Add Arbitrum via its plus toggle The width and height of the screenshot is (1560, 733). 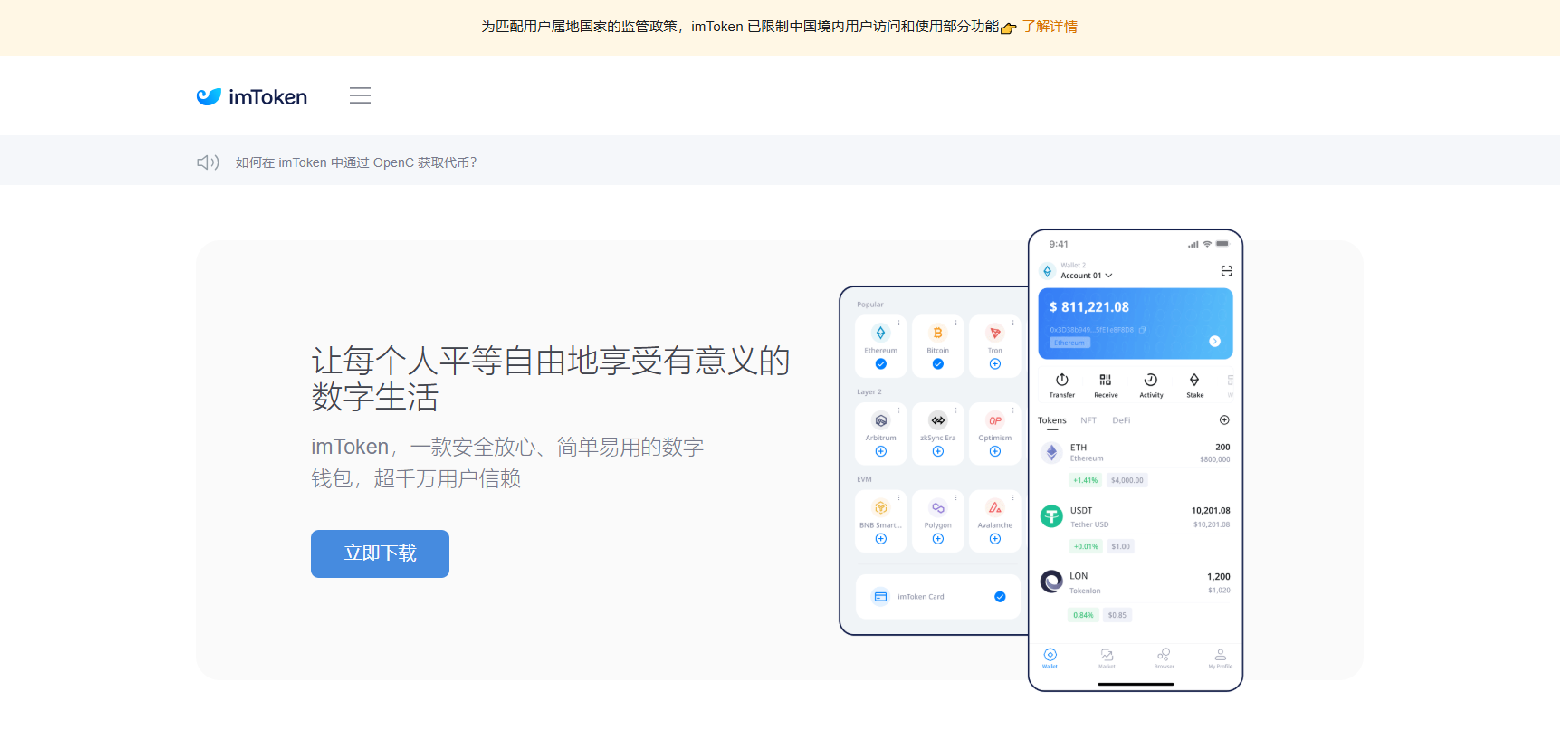coord(881,451)
